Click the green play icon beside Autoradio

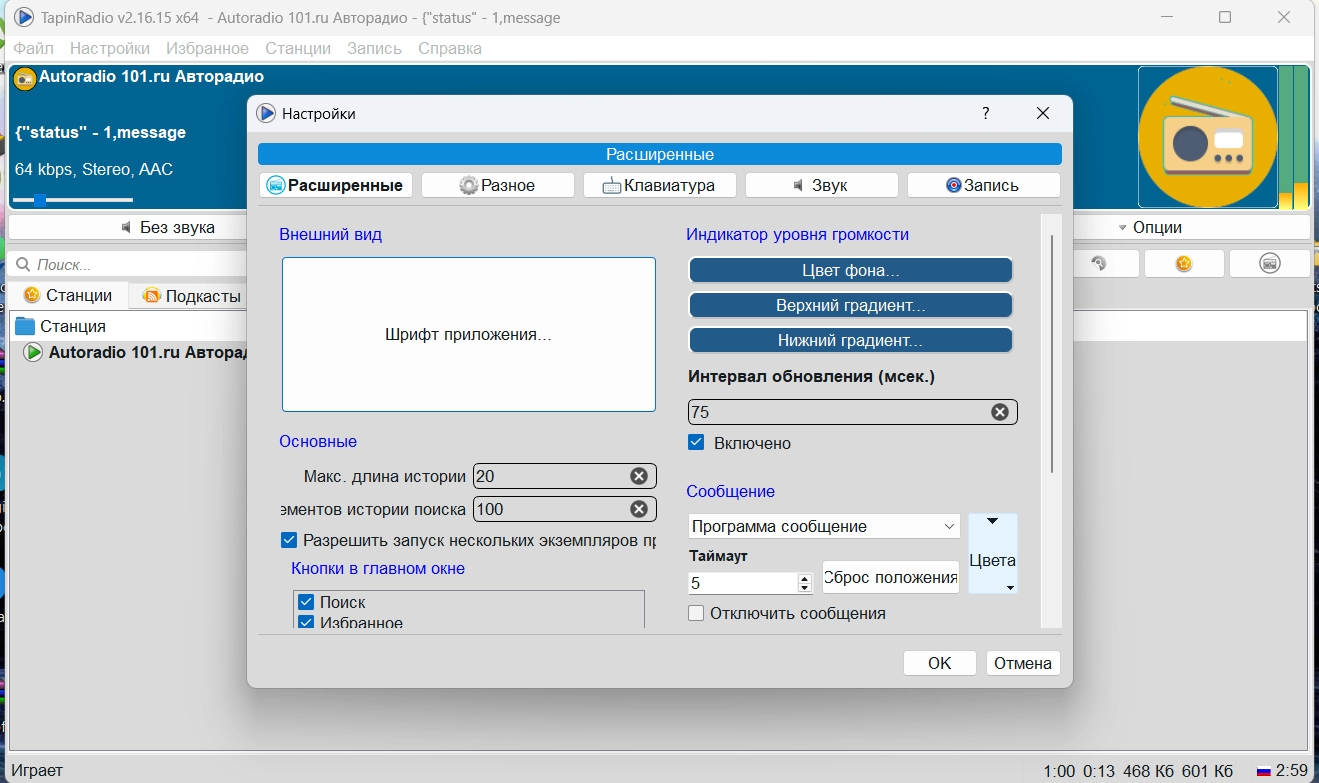[33, 352]
